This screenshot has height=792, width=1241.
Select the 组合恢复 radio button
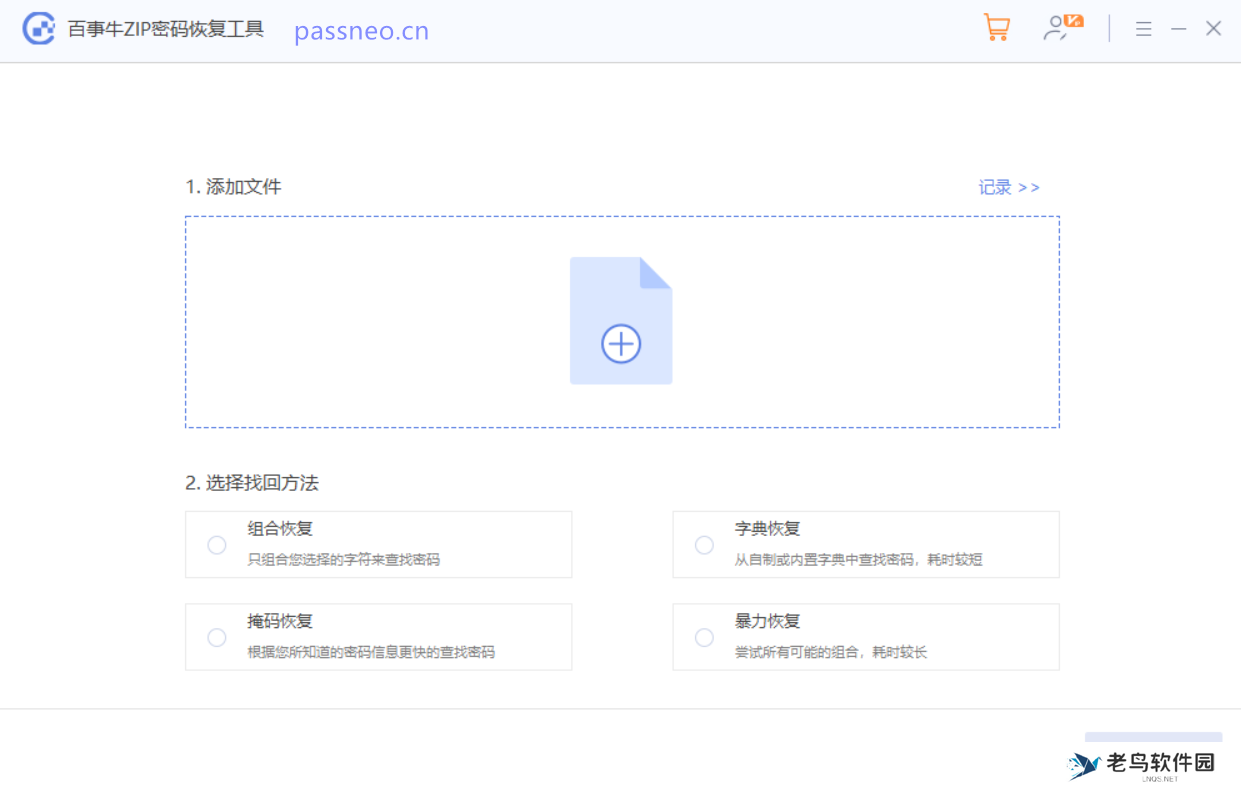coord(216,544)
